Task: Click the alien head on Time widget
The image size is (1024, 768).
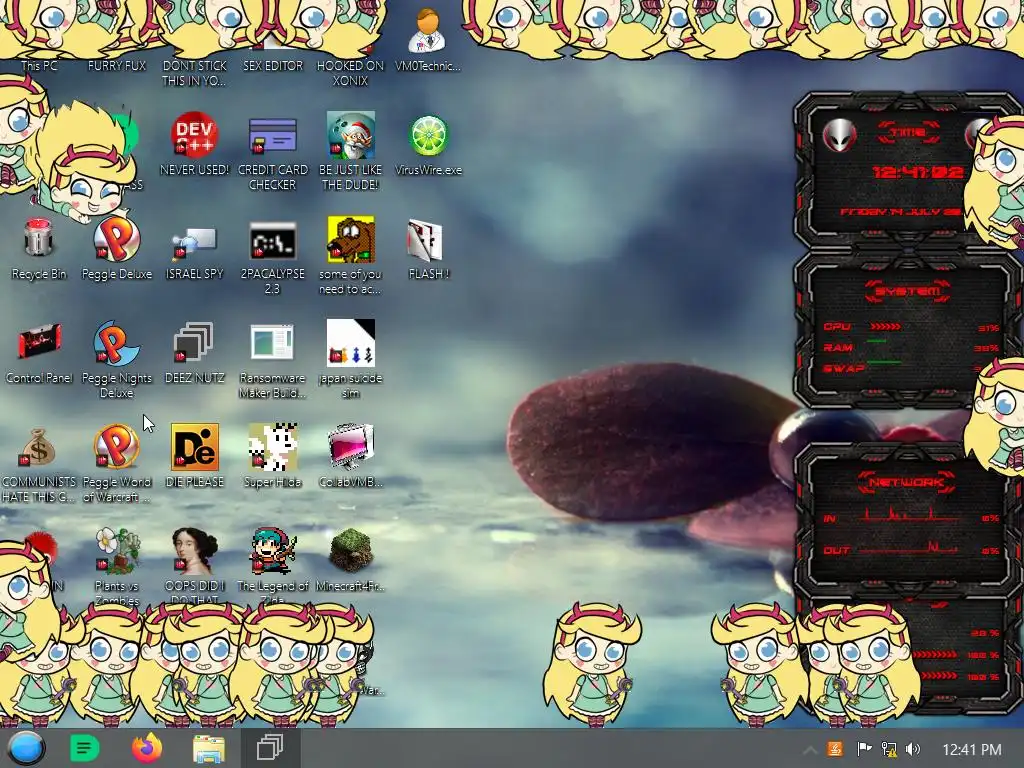Action: click(839, 136)
